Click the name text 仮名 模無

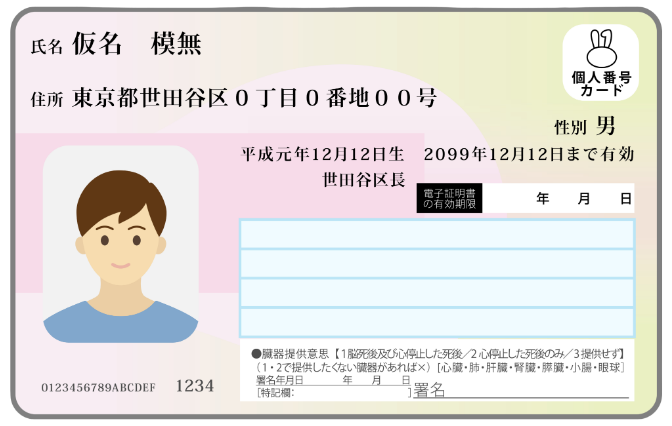[x=137, y=44]
